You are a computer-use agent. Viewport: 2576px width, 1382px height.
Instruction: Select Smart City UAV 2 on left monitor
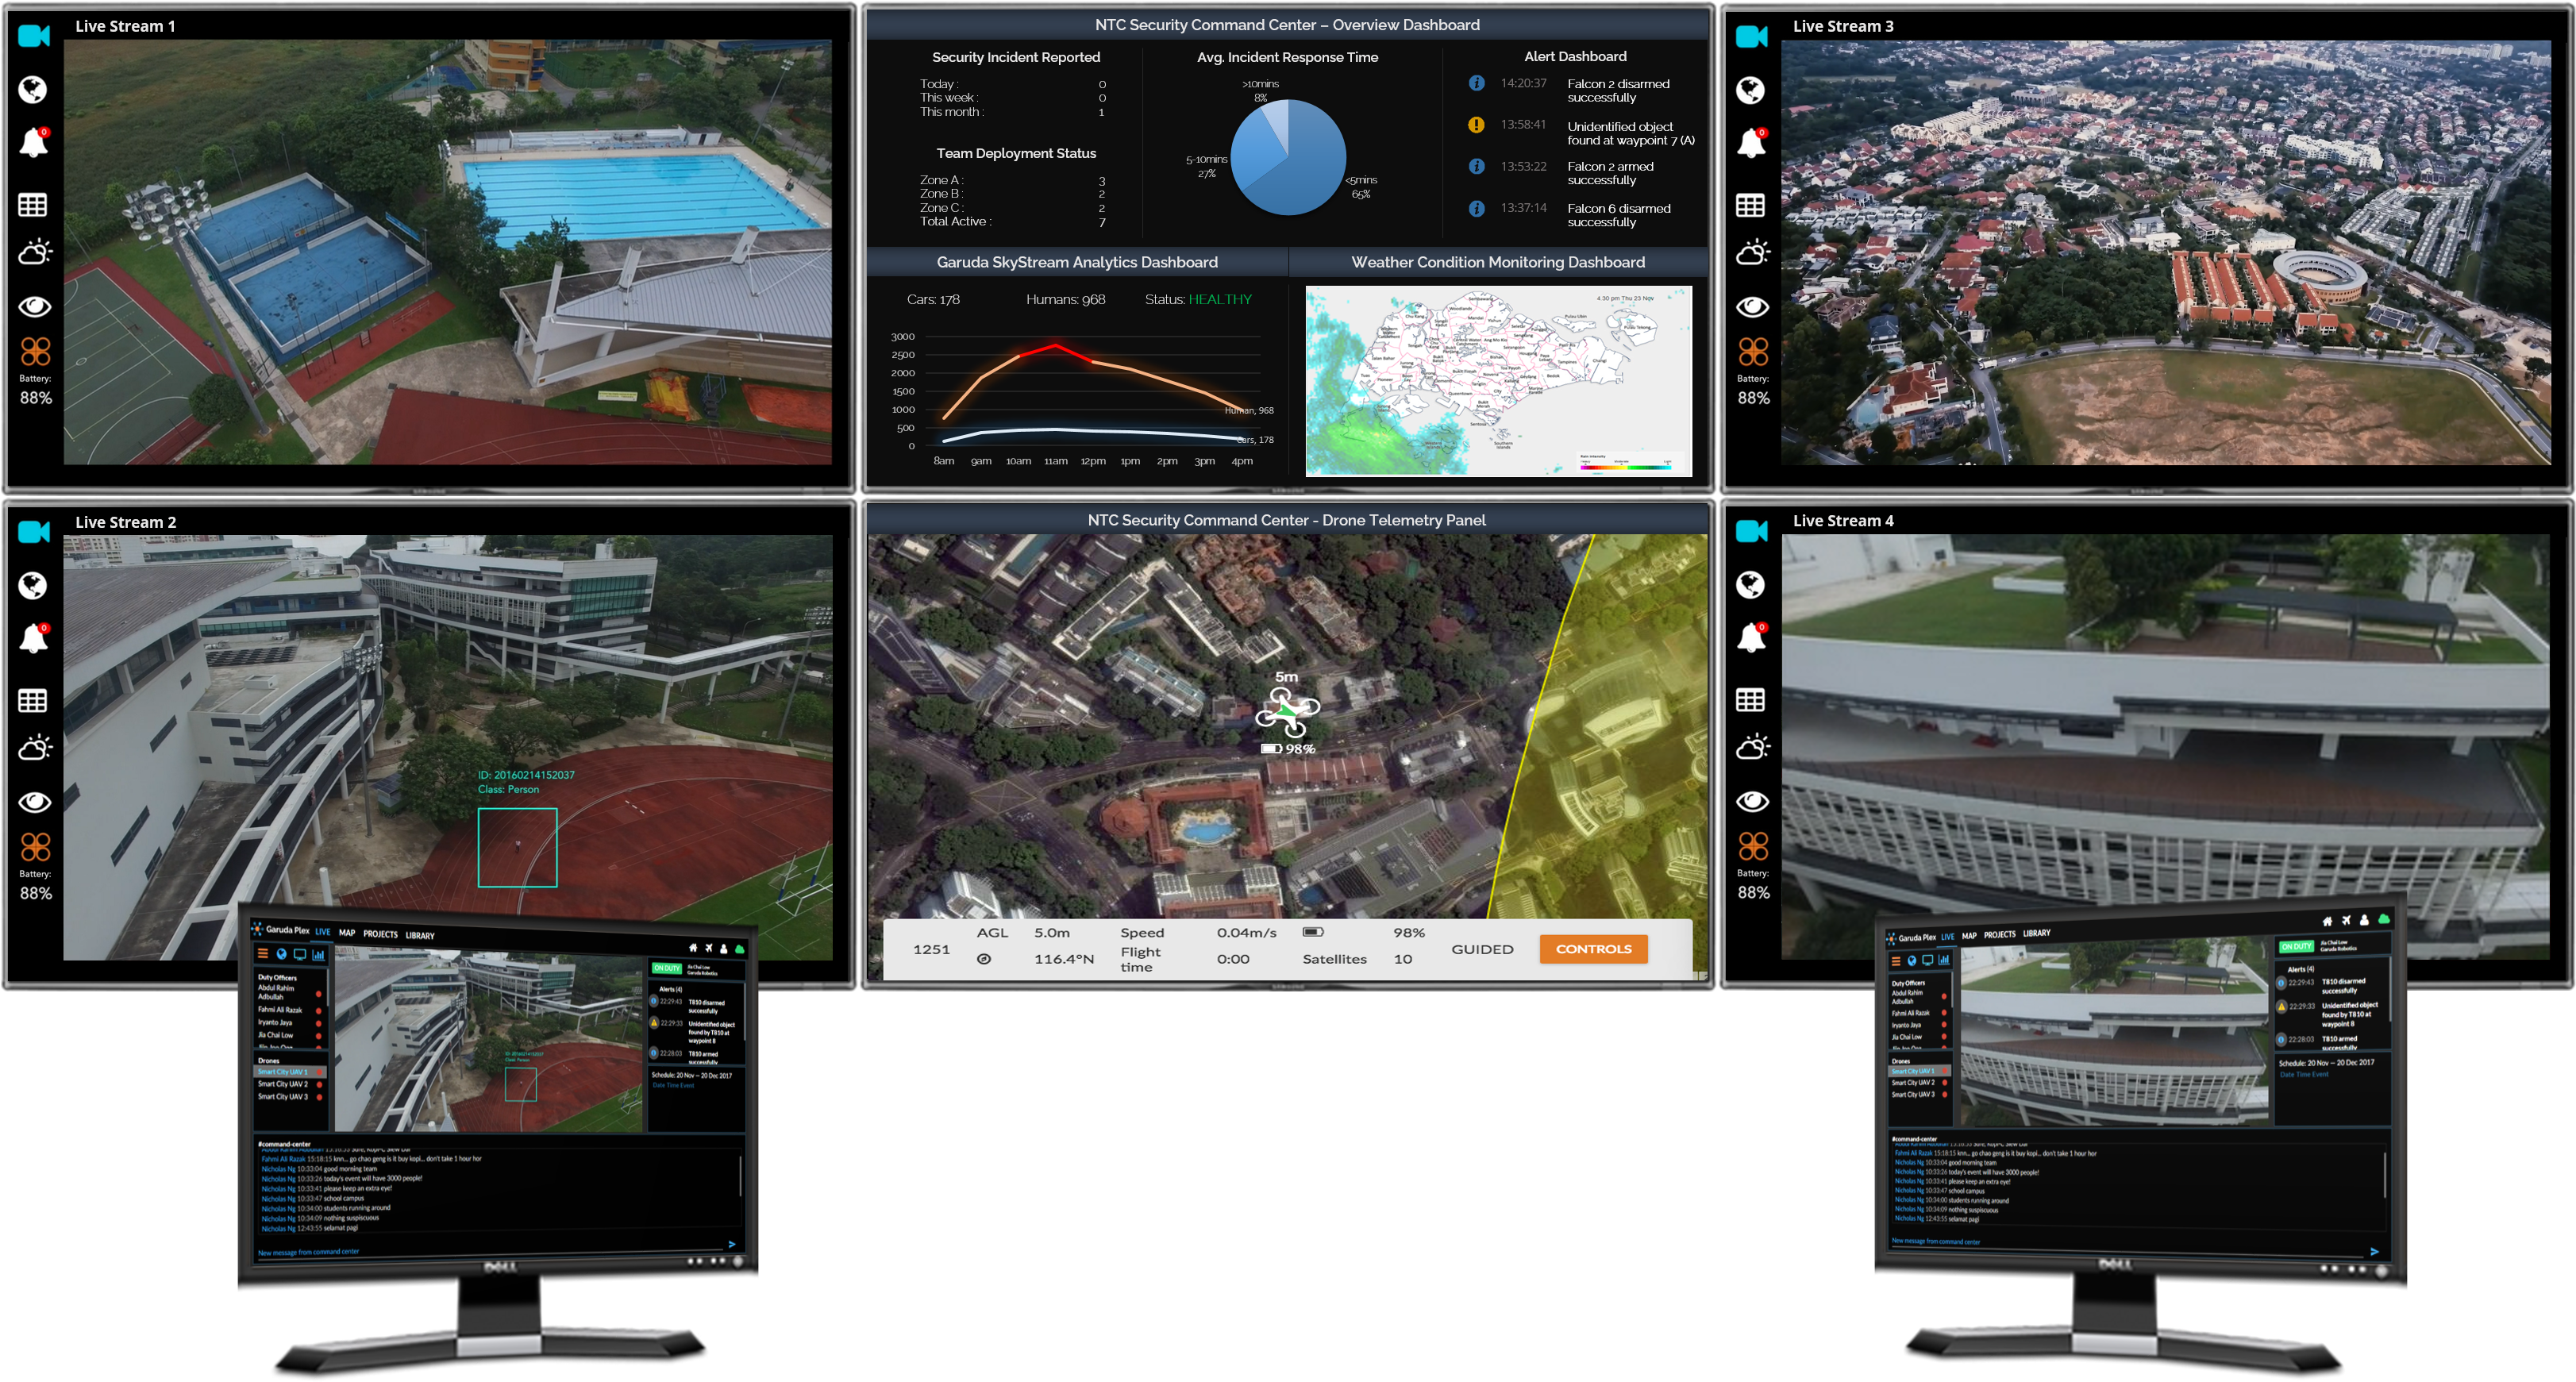pyautogui.click(x=283, y=1084)
